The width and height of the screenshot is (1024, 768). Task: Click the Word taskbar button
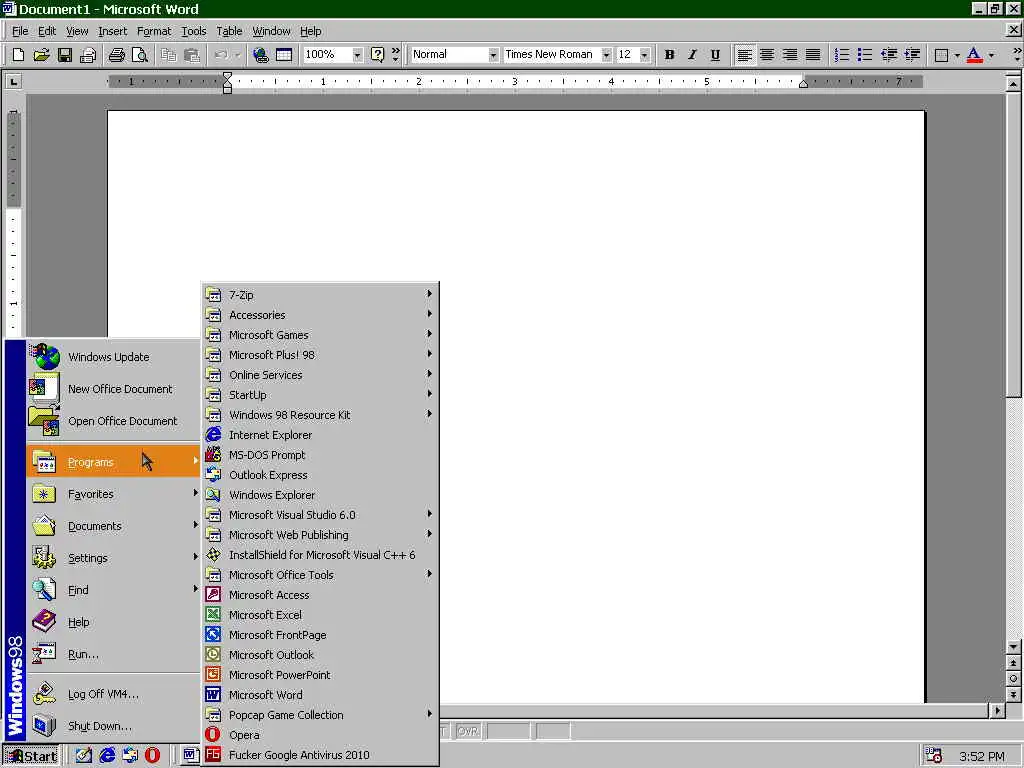point(189,756)
